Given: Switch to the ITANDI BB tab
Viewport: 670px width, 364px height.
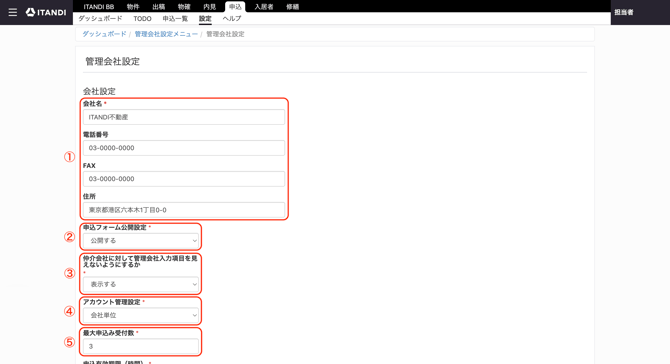Looking at the screenshot, I should (x=99, y=6).
